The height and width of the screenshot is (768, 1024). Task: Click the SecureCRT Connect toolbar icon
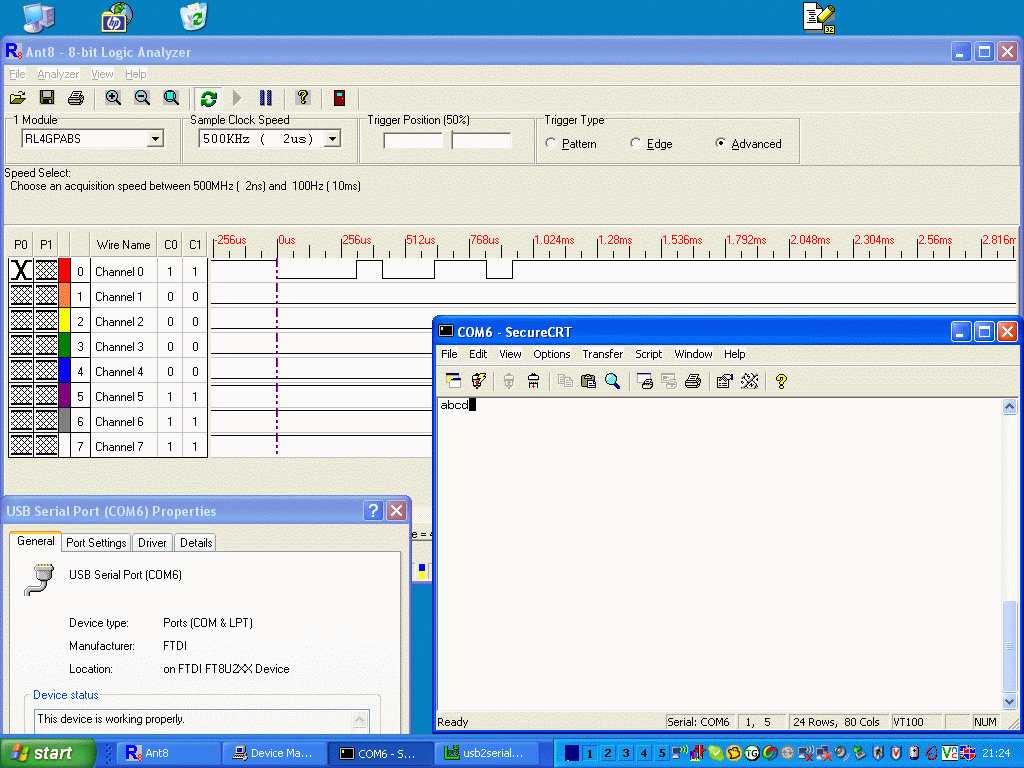coord(453,381)
